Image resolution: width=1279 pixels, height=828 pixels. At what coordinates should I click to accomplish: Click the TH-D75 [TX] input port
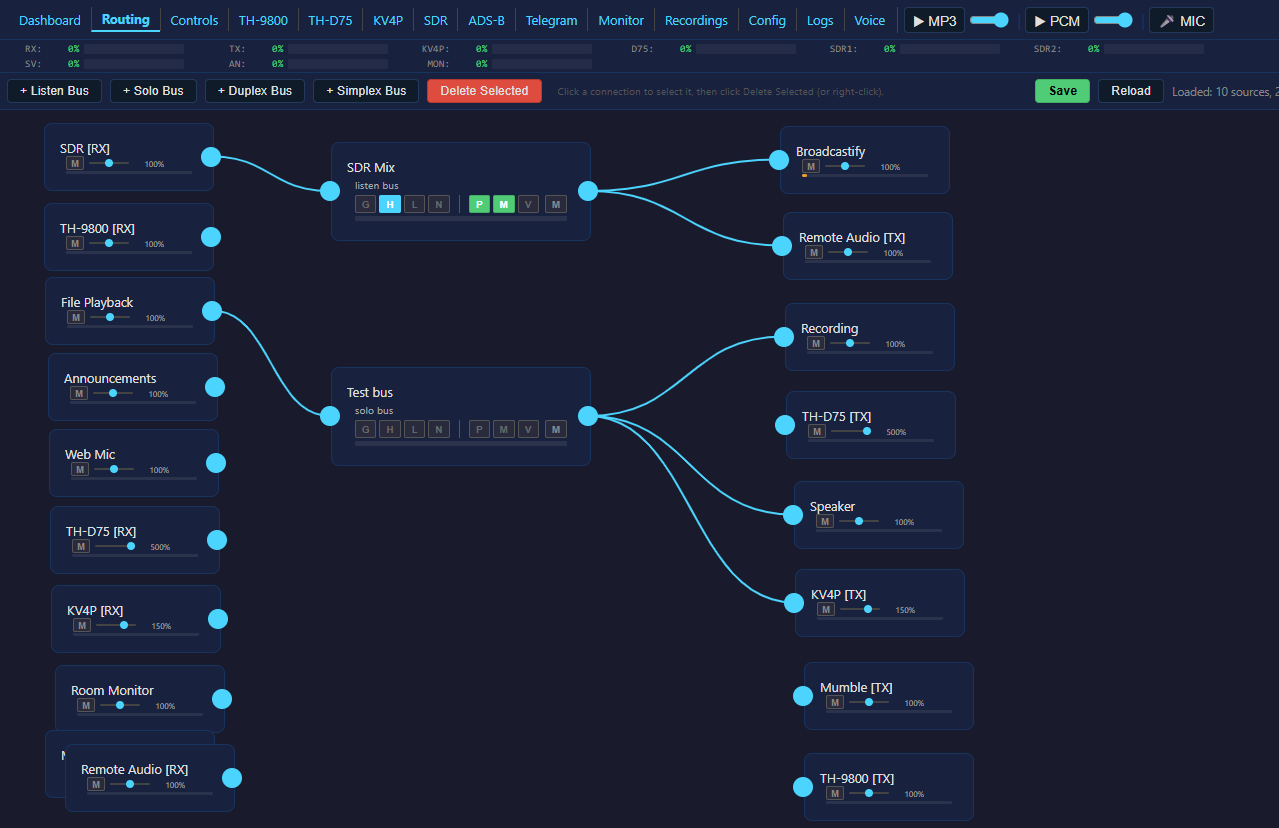click(x=785, y=424)
